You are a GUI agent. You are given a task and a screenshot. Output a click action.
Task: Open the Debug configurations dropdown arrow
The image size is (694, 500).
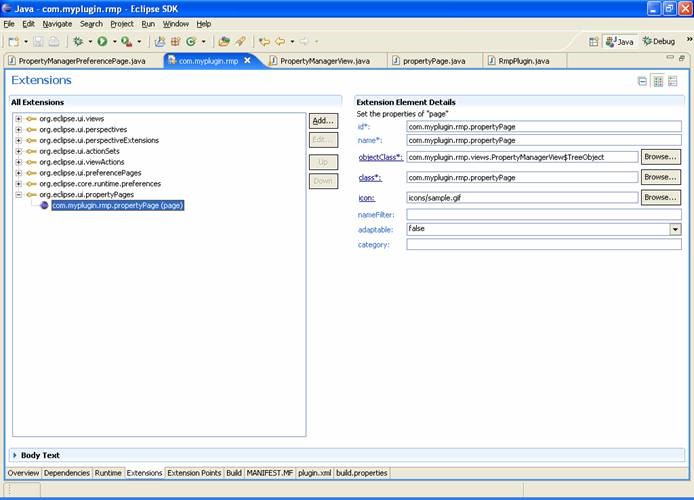90,42
